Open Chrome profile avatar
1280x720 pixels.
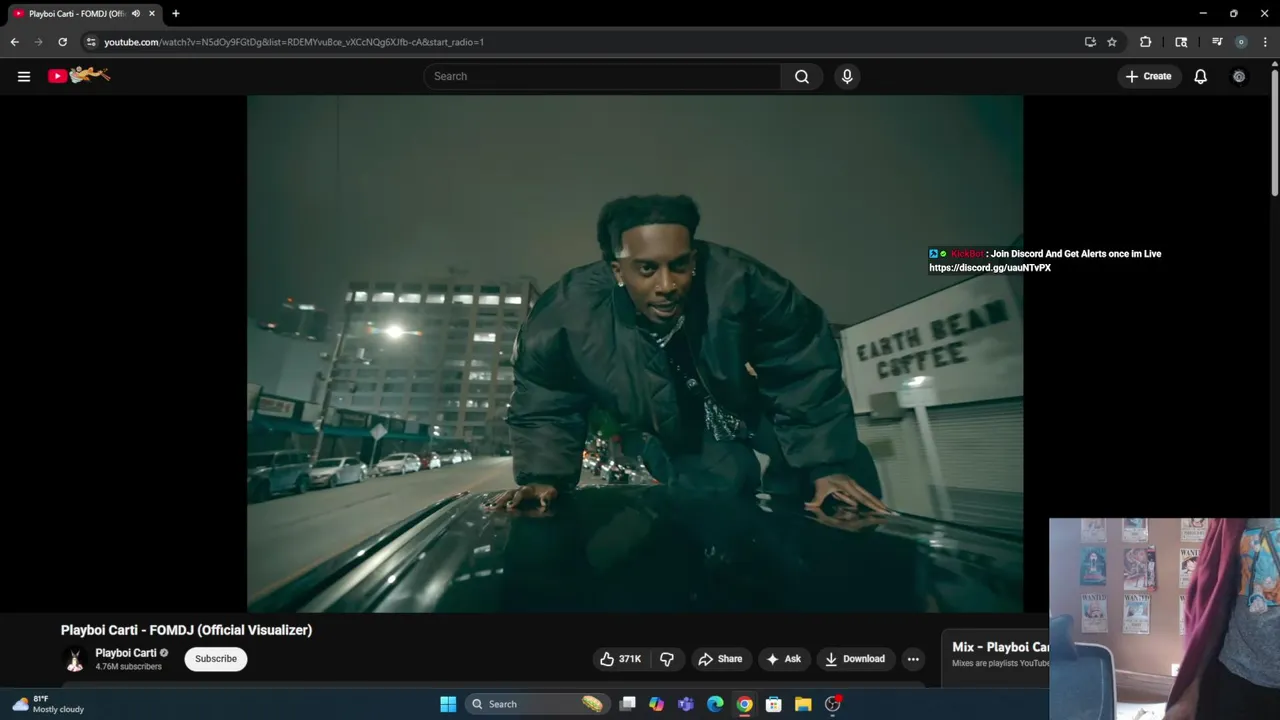tap(1241, 42)
